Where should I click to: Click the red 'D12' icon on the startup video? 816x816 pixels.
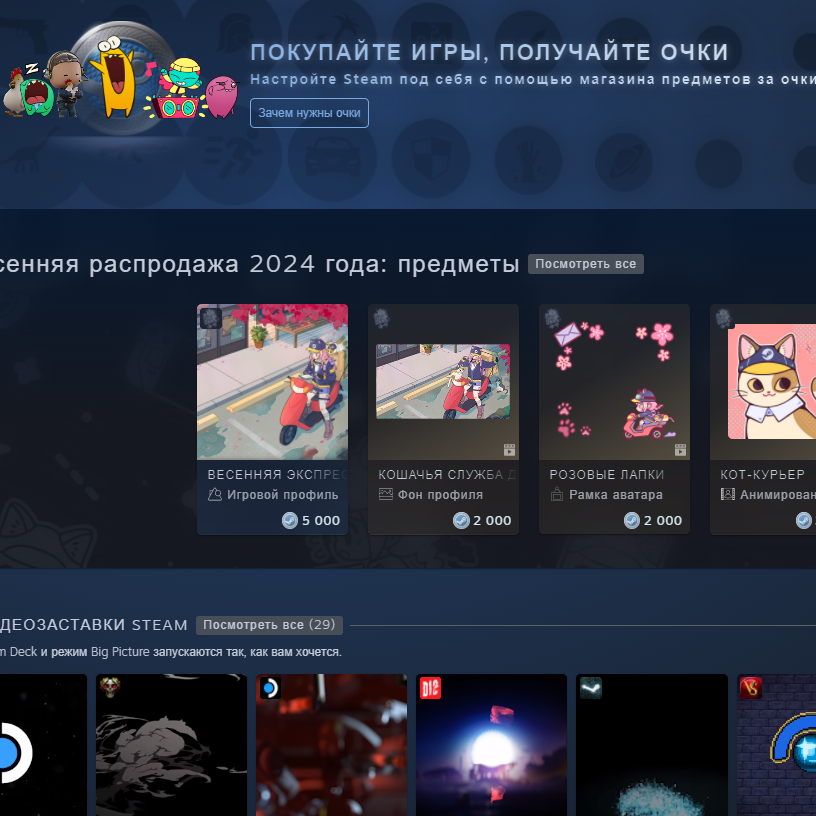click(430, 688)
